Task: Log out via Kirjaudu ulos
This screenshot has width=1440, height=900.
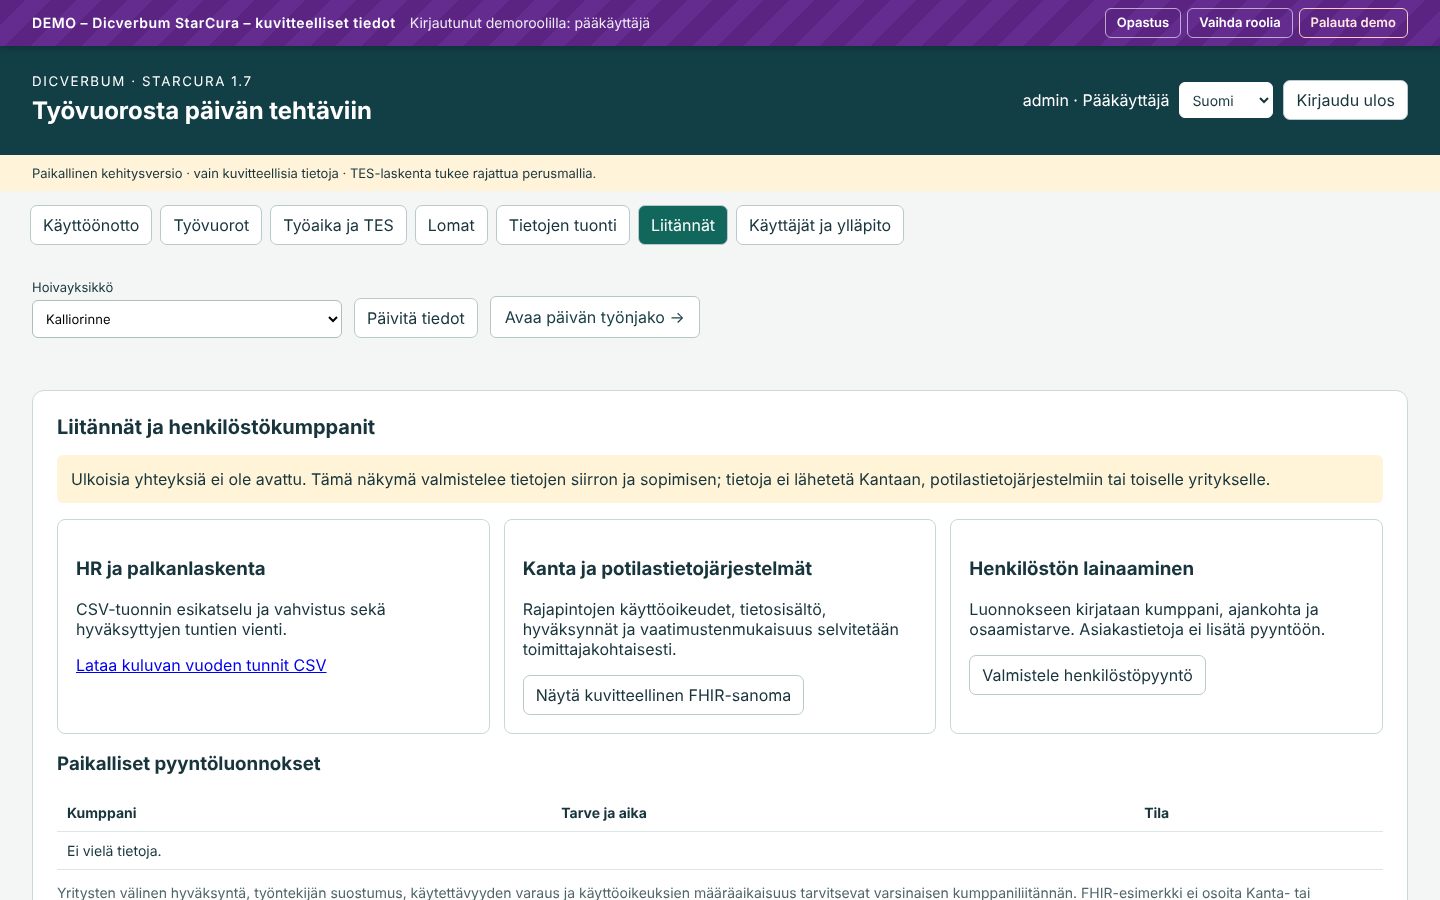Action: (x=1345, y=100)
